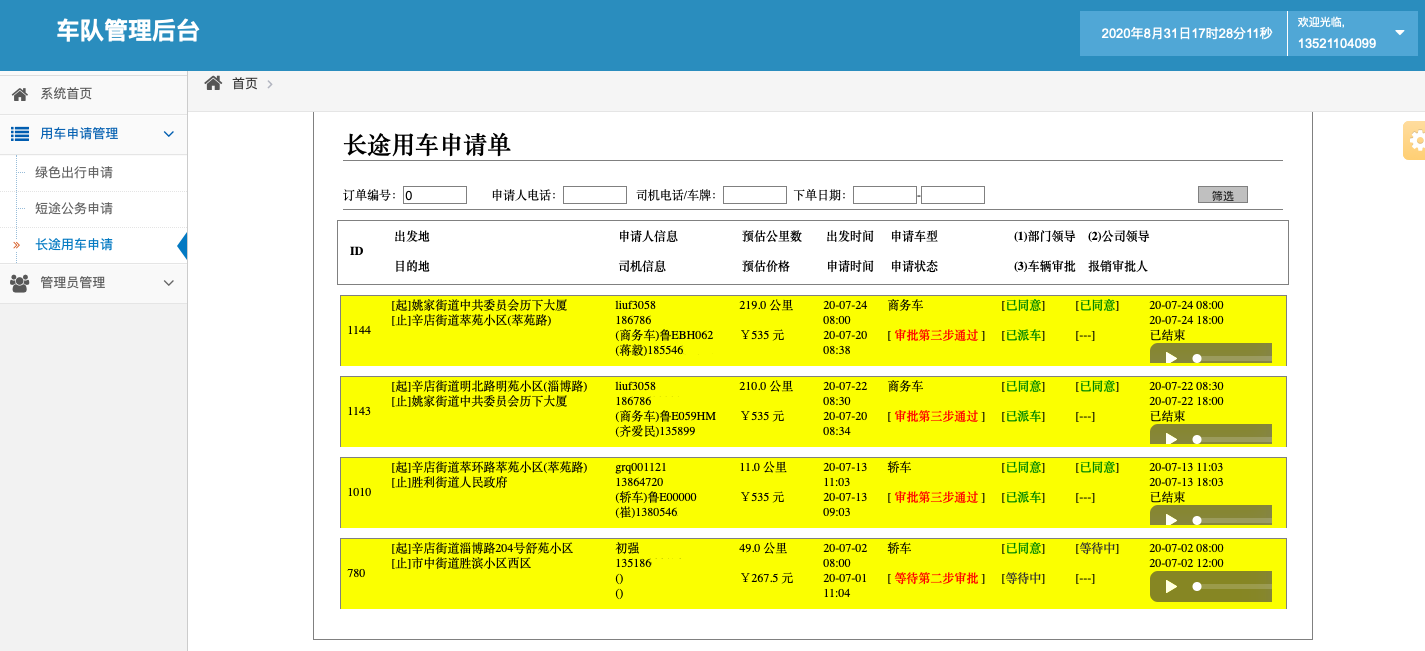Click the home icon beside 系统首页
Viewport: 1425px width, 651px height.
click(20, 94)
